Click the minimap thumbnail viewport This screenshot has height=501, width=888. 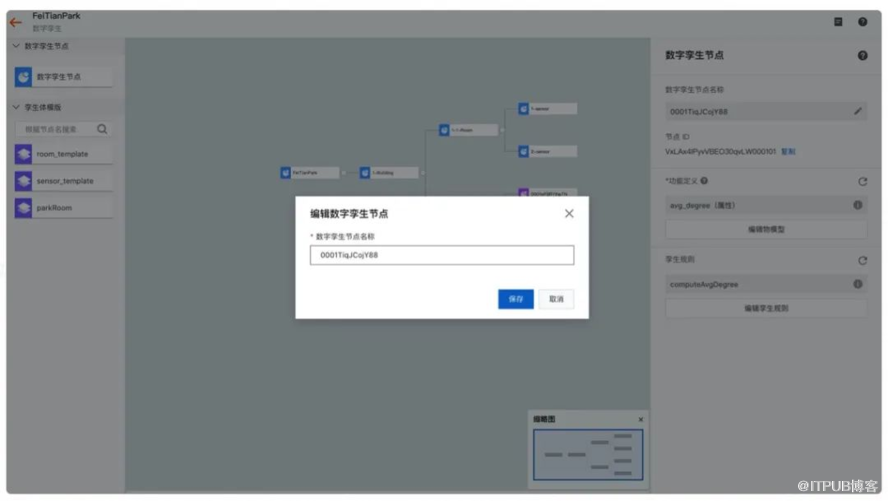(x=588, y=455)
